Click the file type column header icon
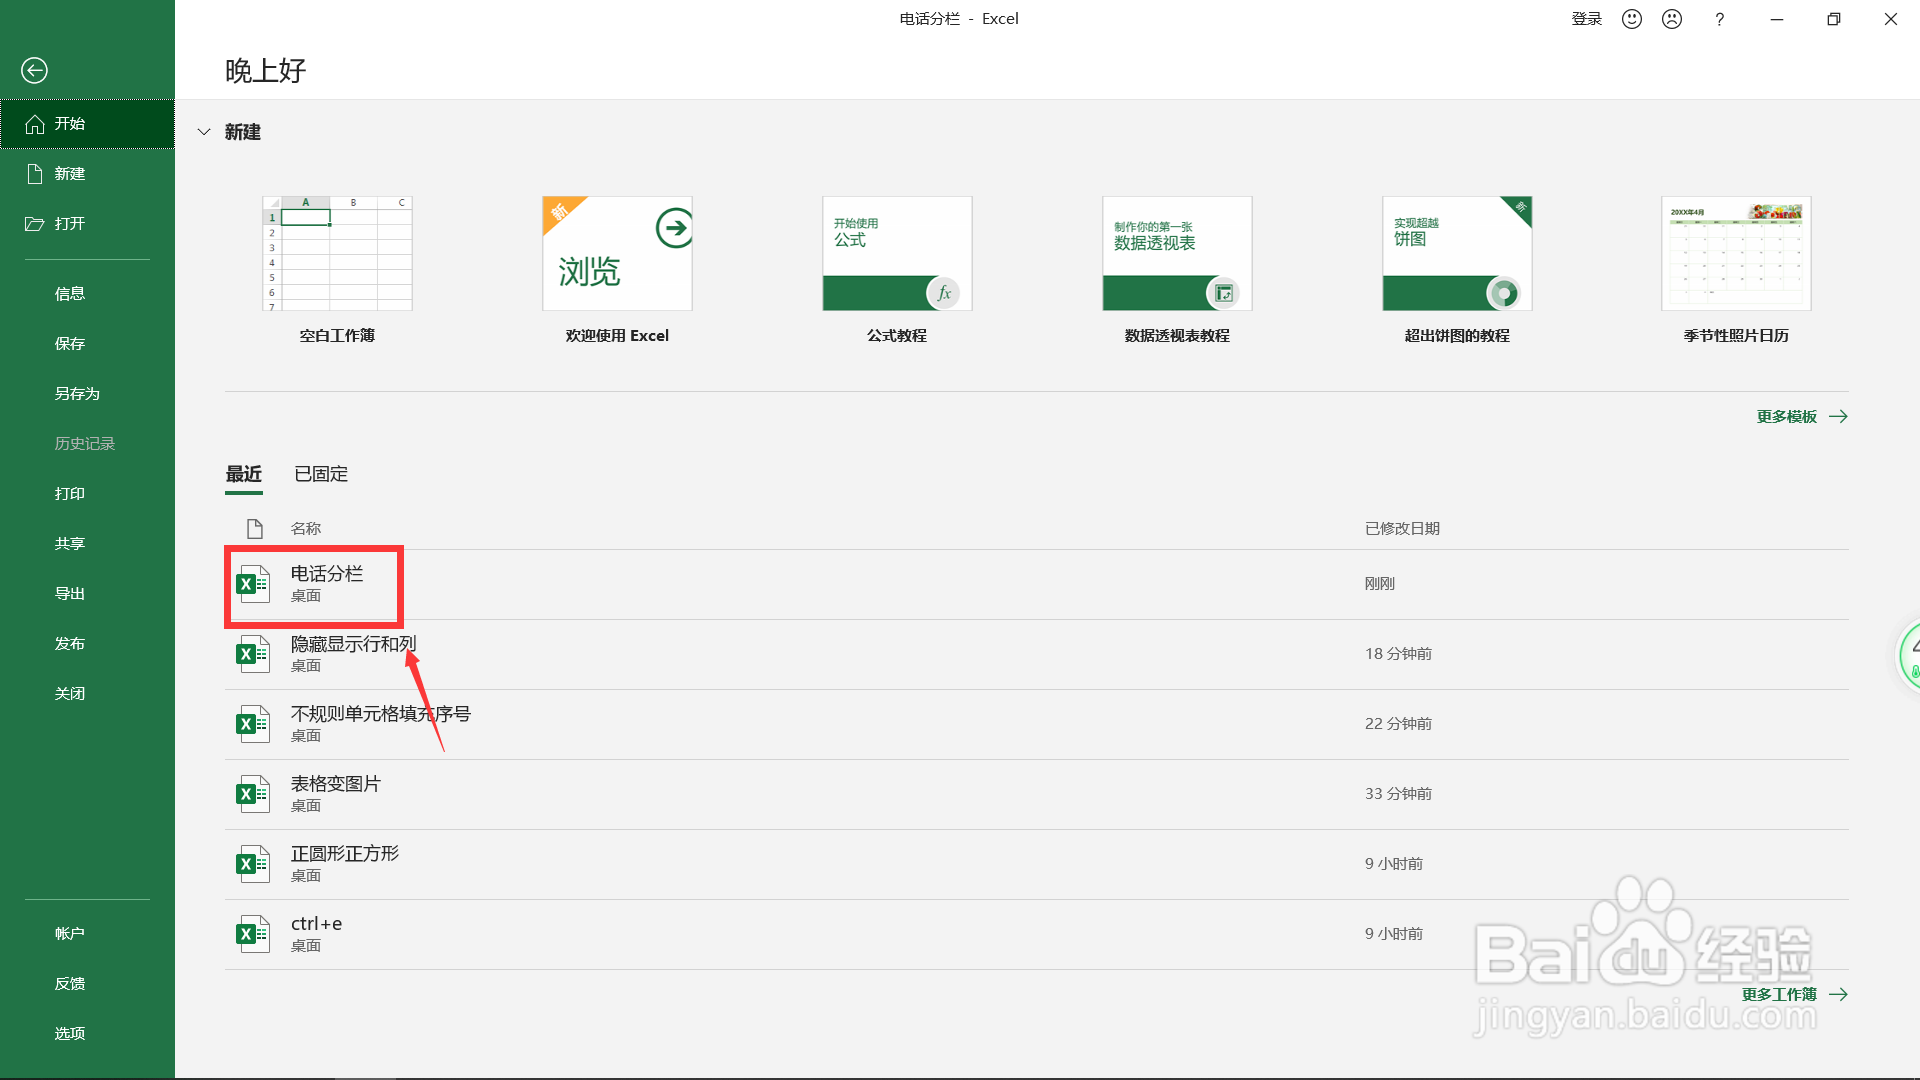1920x1080 pixels. pyautogui.click(x=255, y=528)
